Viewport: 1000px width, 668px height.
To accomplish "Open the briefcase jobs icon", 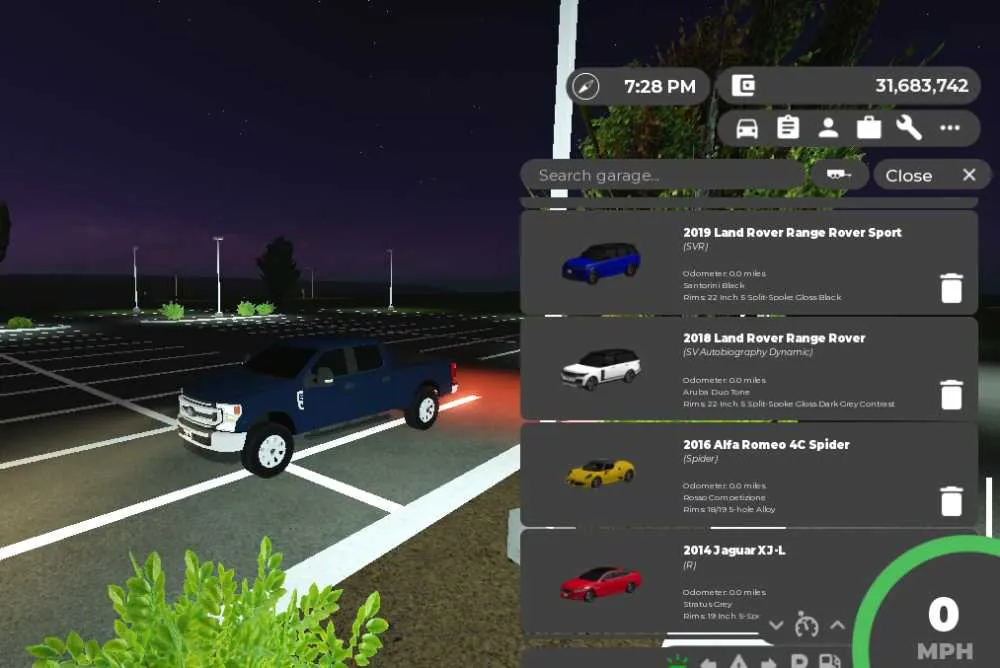I will (x=869, y=128).
